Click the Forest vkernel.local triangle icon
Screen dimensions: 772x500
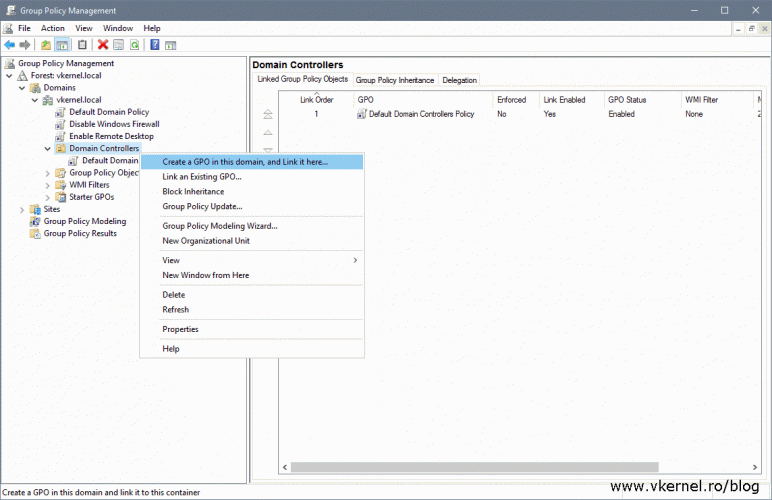pyautogui.click(x=22, y=75)
